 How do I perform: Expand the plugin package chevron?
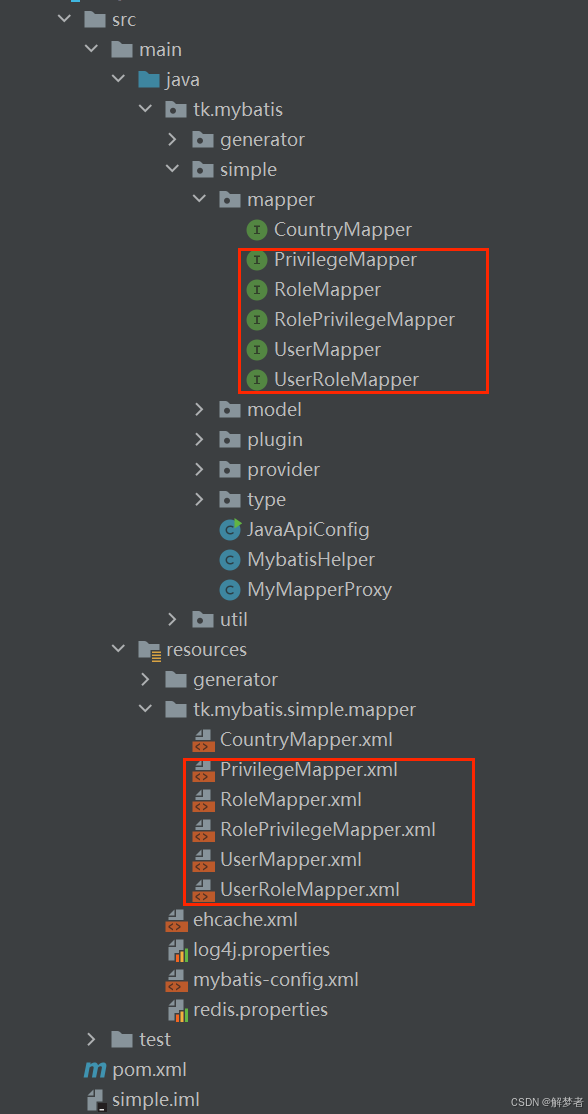pyautogui.click(x=200, y=439)
